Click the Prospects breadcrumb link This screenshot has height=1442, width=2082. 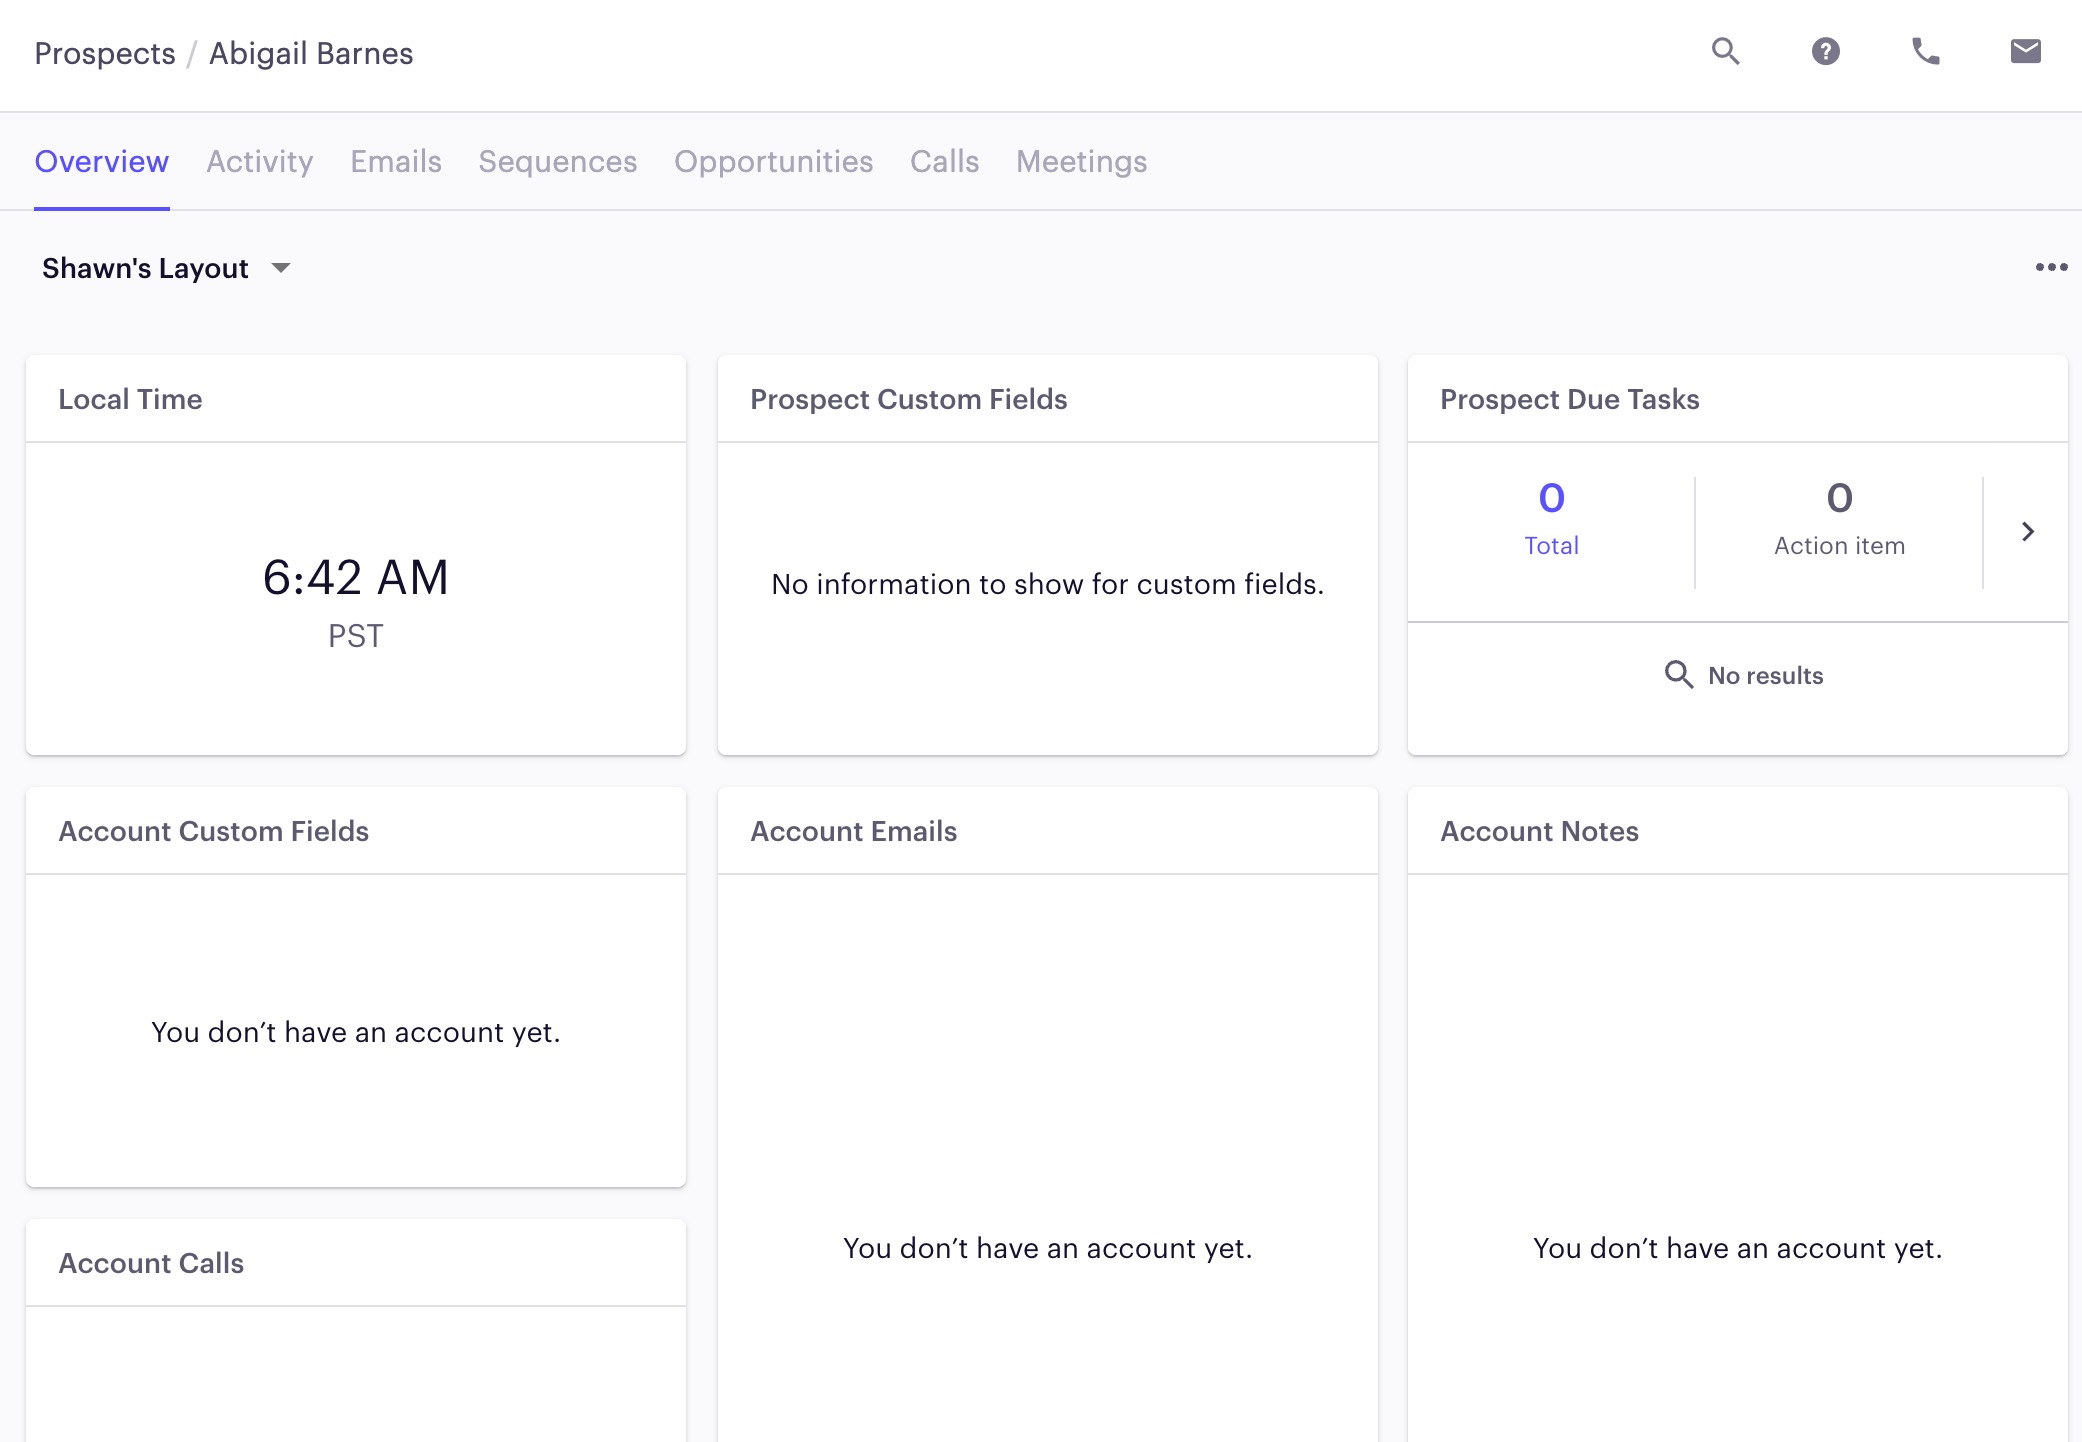105,53
